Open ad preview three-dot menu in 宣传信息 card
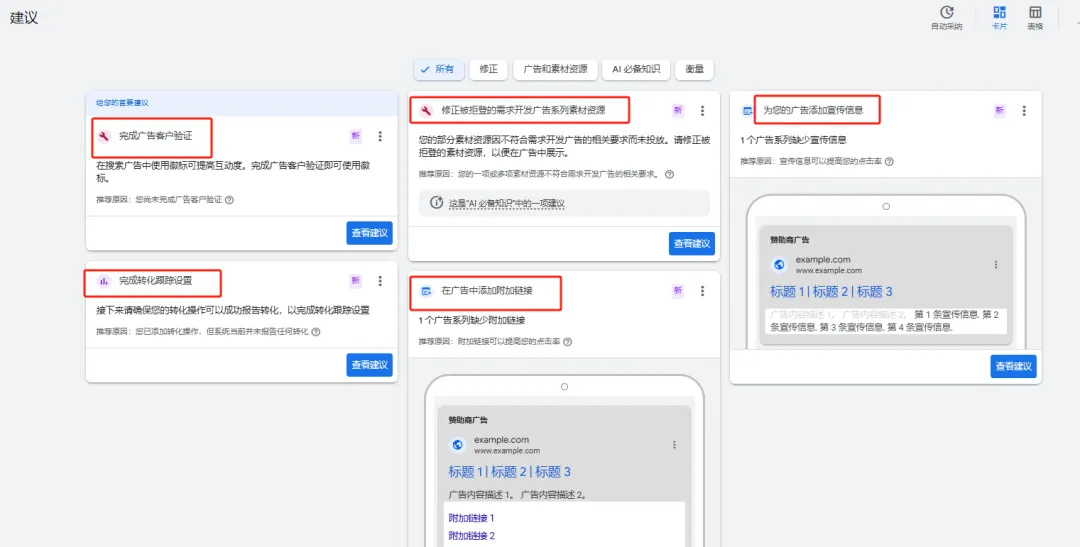The height and width of the screenshot is (547, 1080). click(995, 265)
